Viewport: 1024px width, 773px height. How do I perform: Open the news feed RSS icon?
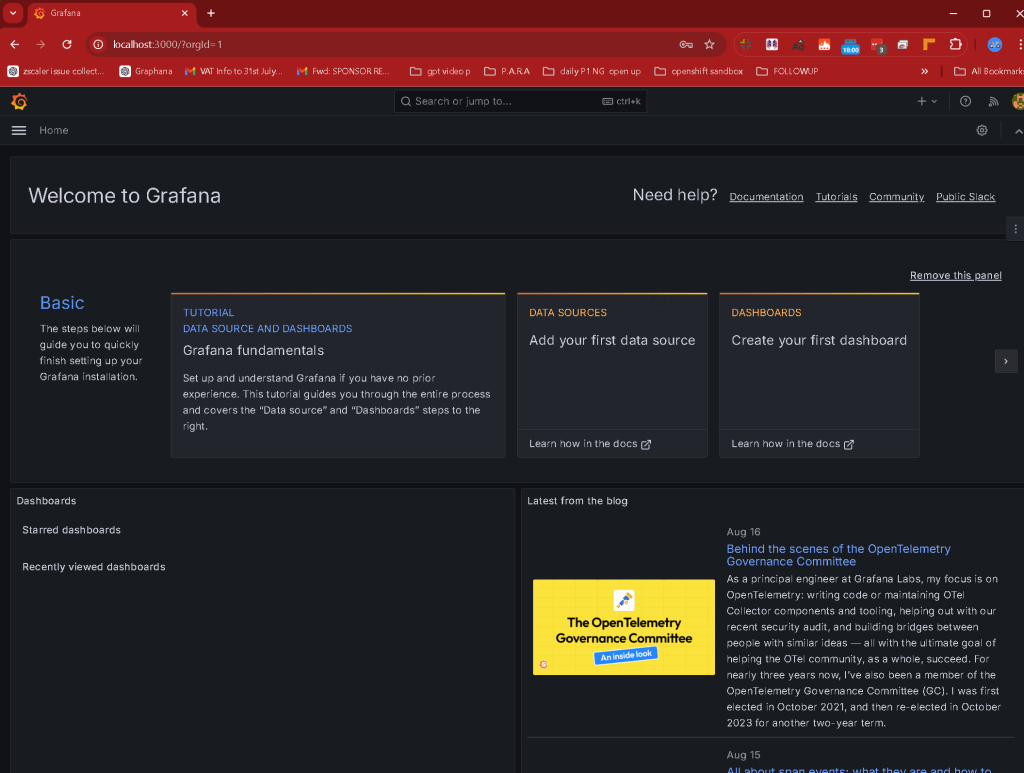[993, 101]
